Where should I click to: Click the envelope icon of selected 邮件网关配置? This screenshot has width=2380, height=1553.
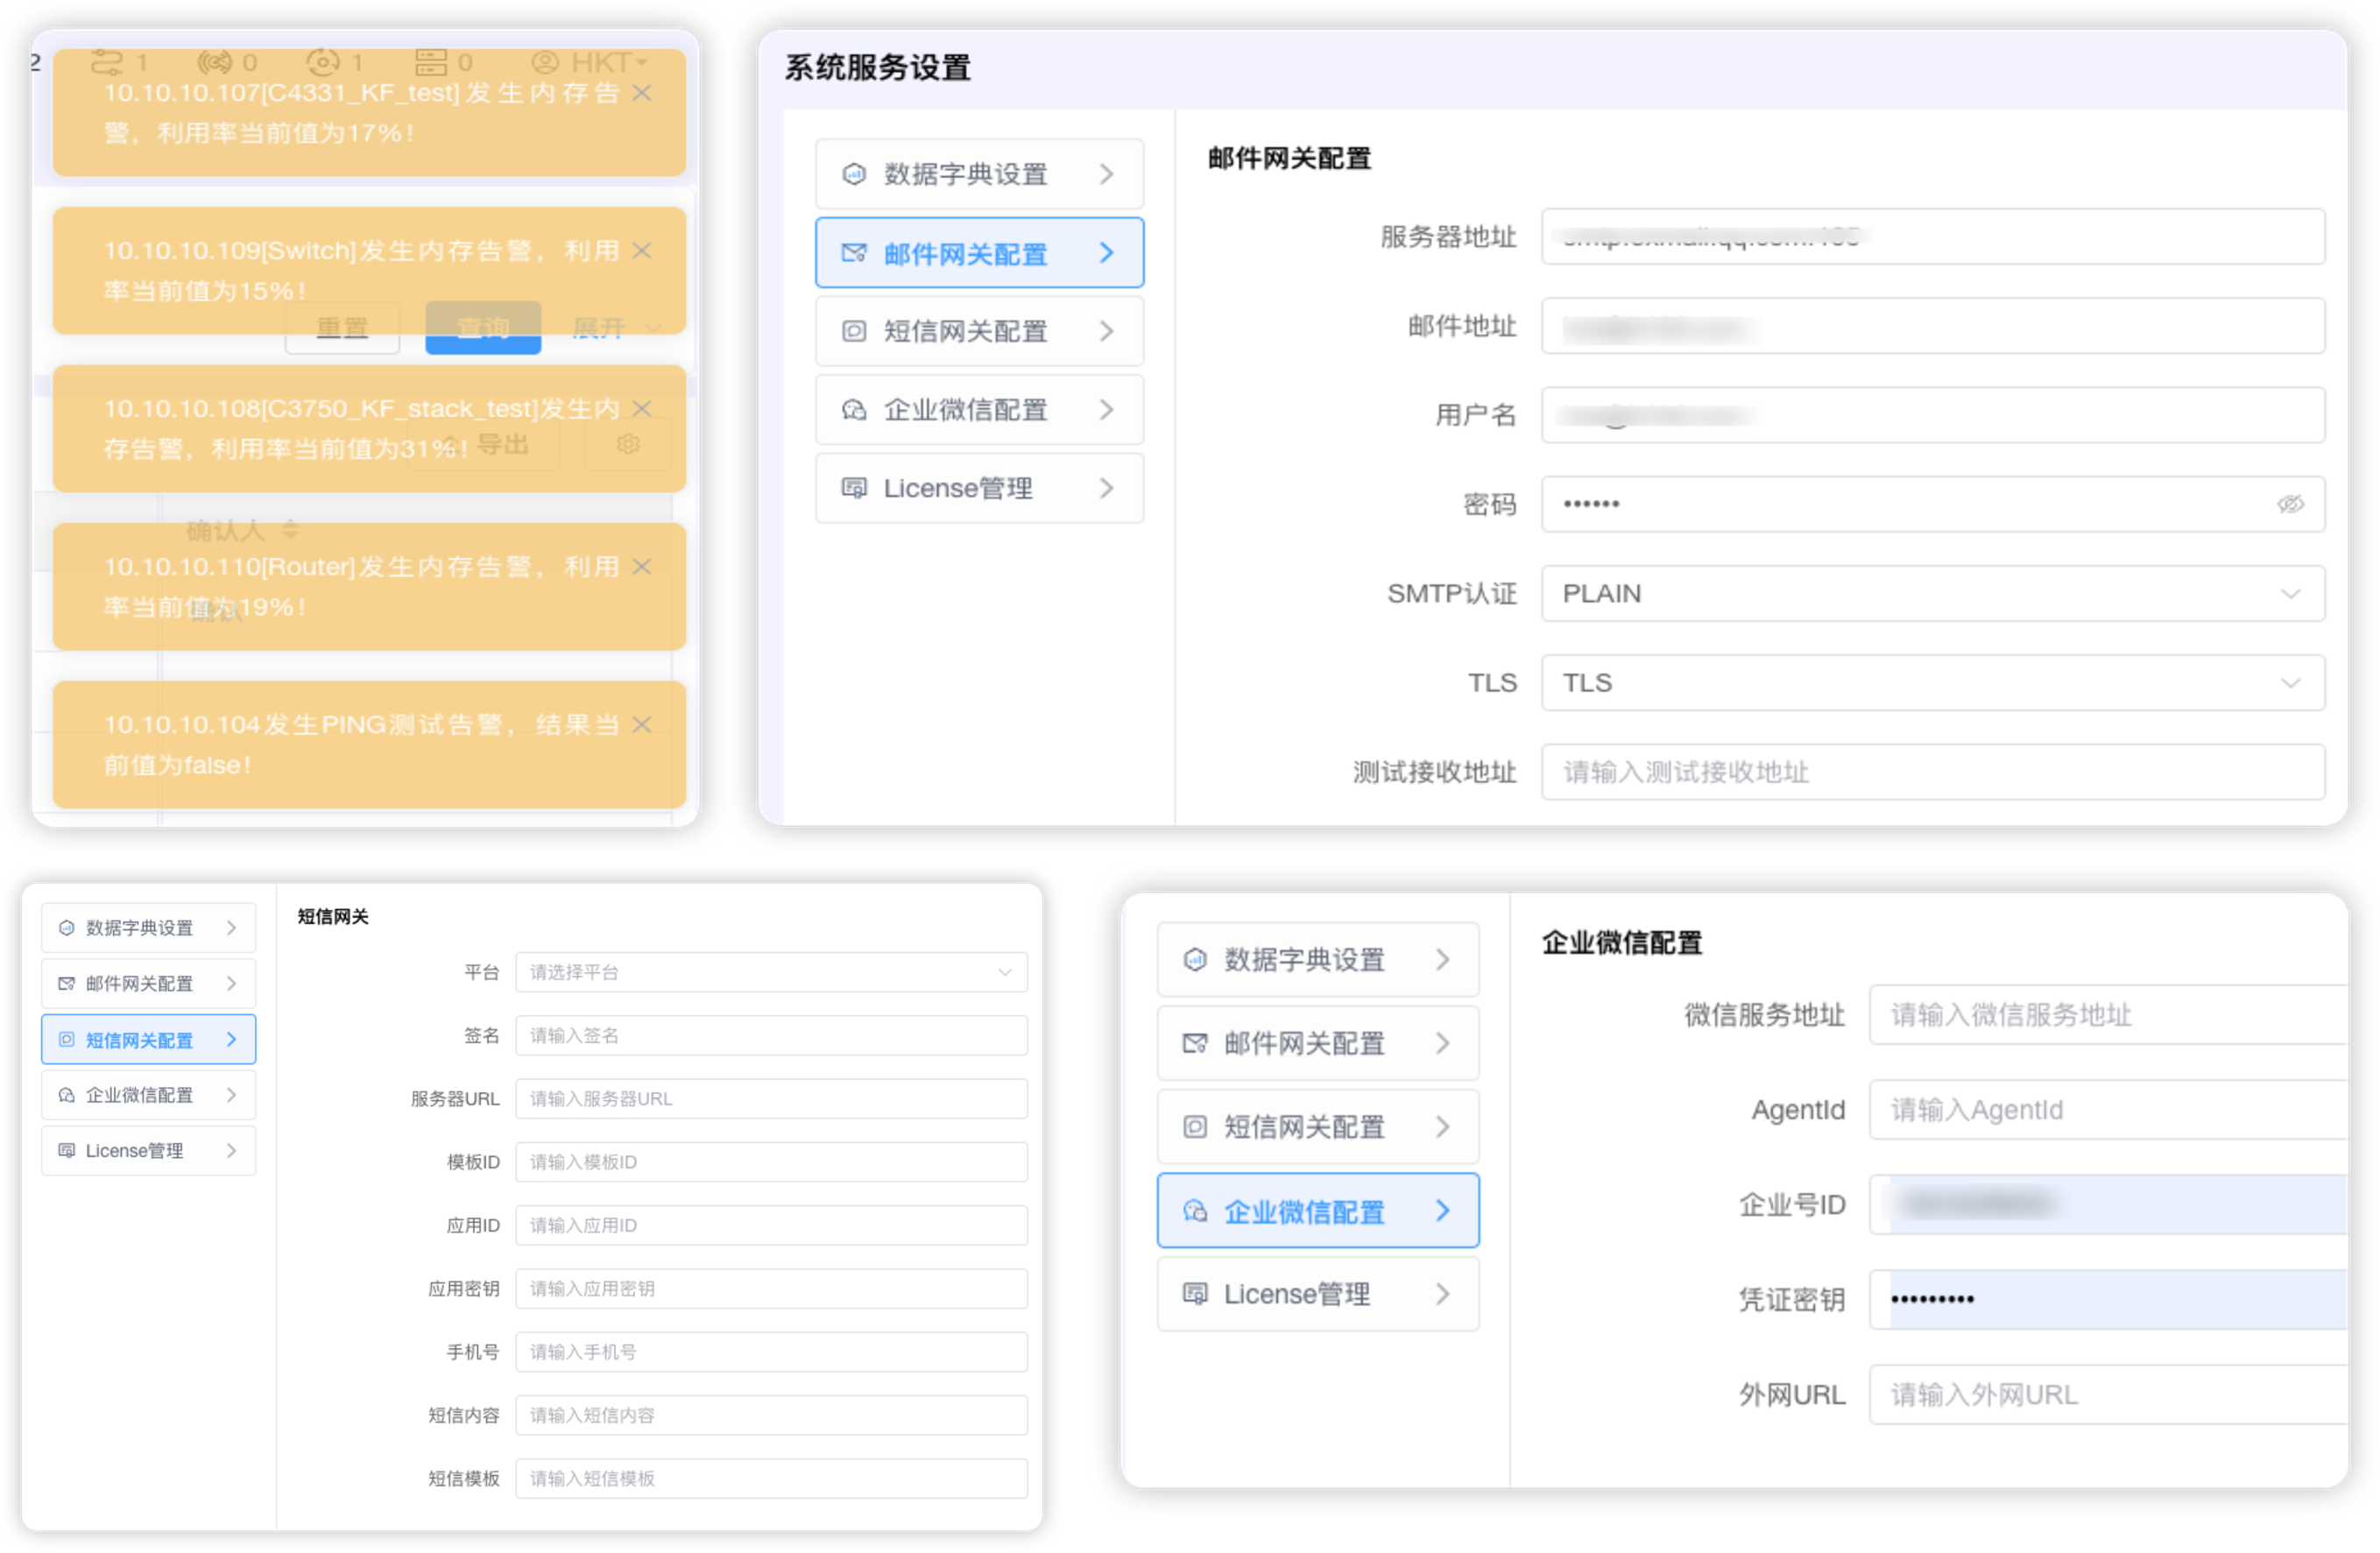[x=854, y=253]
